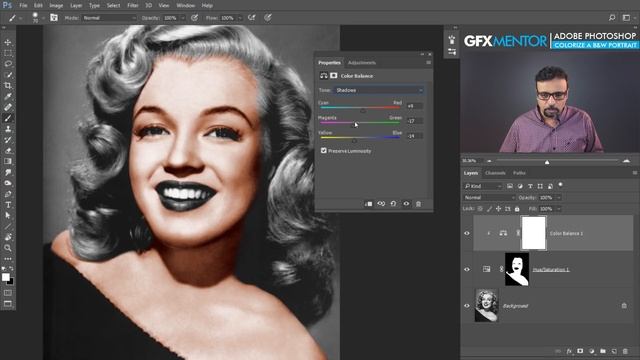Select the Brush tool in toolbar
The image size is (640, 360).
(8, 118)
